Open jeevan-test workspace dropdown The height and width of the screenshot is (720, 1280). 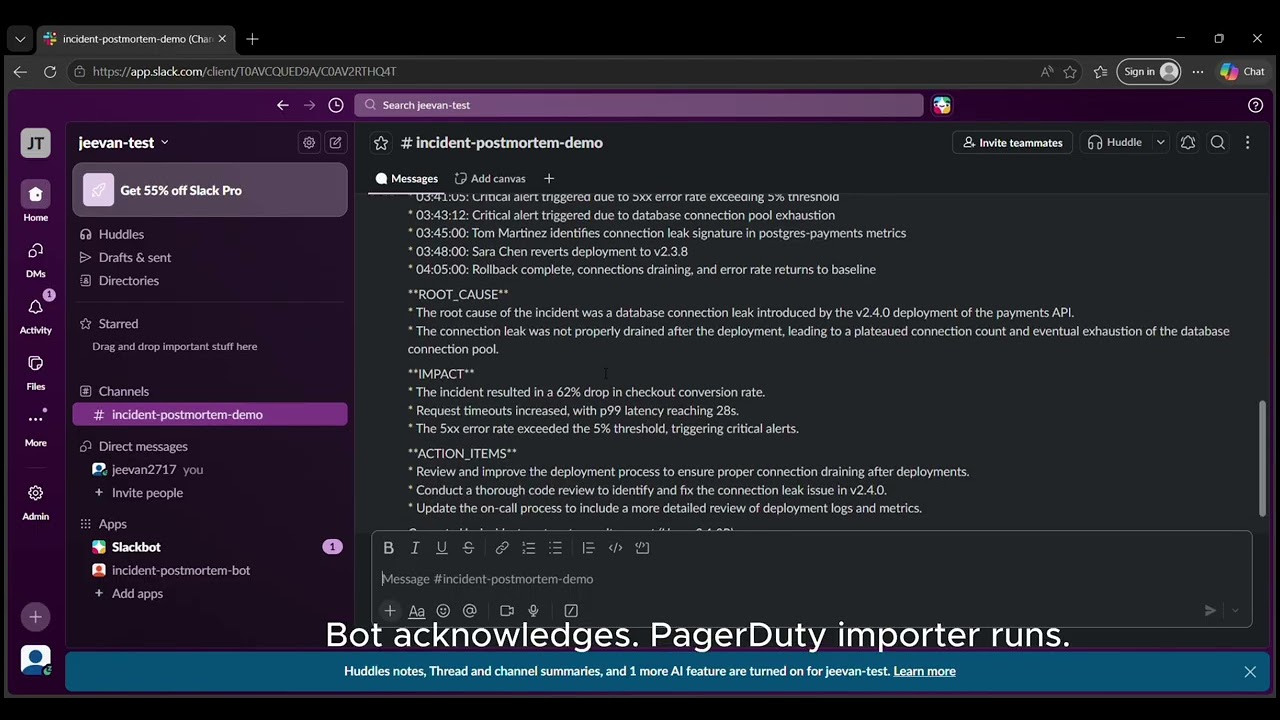point(124,143)
